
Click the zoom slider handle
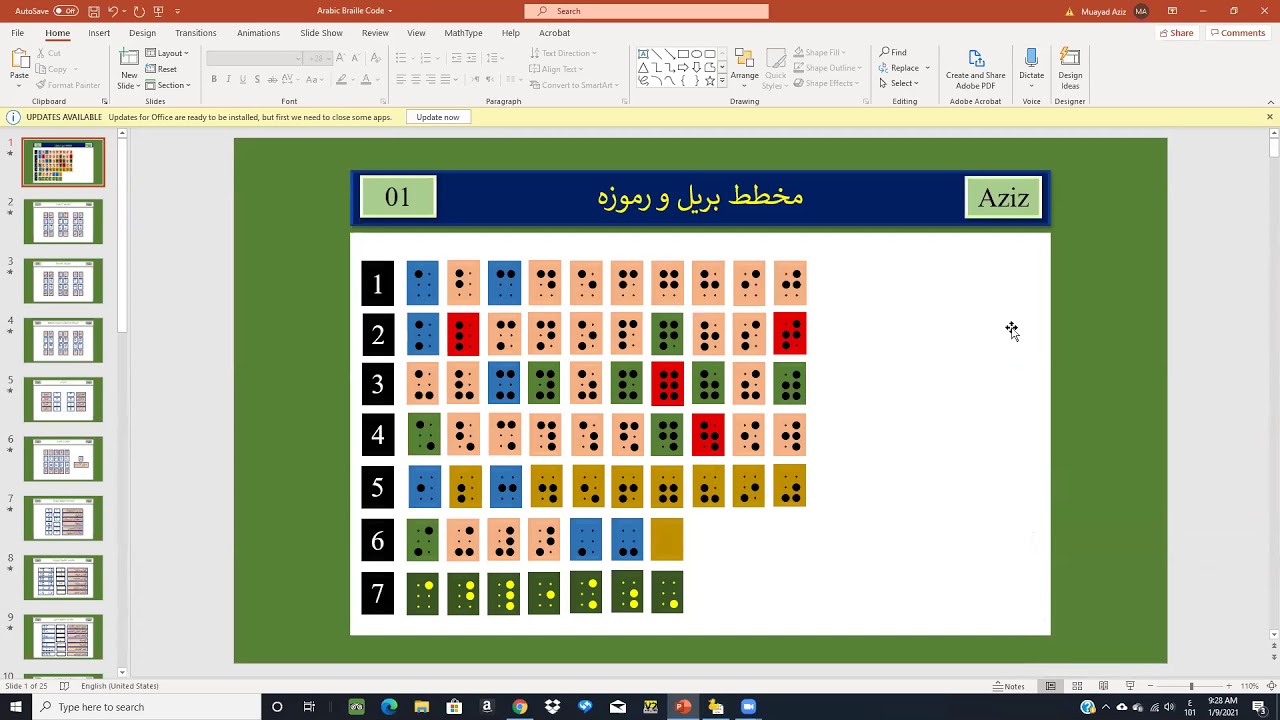pyautogui.click(x=1191, y=686)
